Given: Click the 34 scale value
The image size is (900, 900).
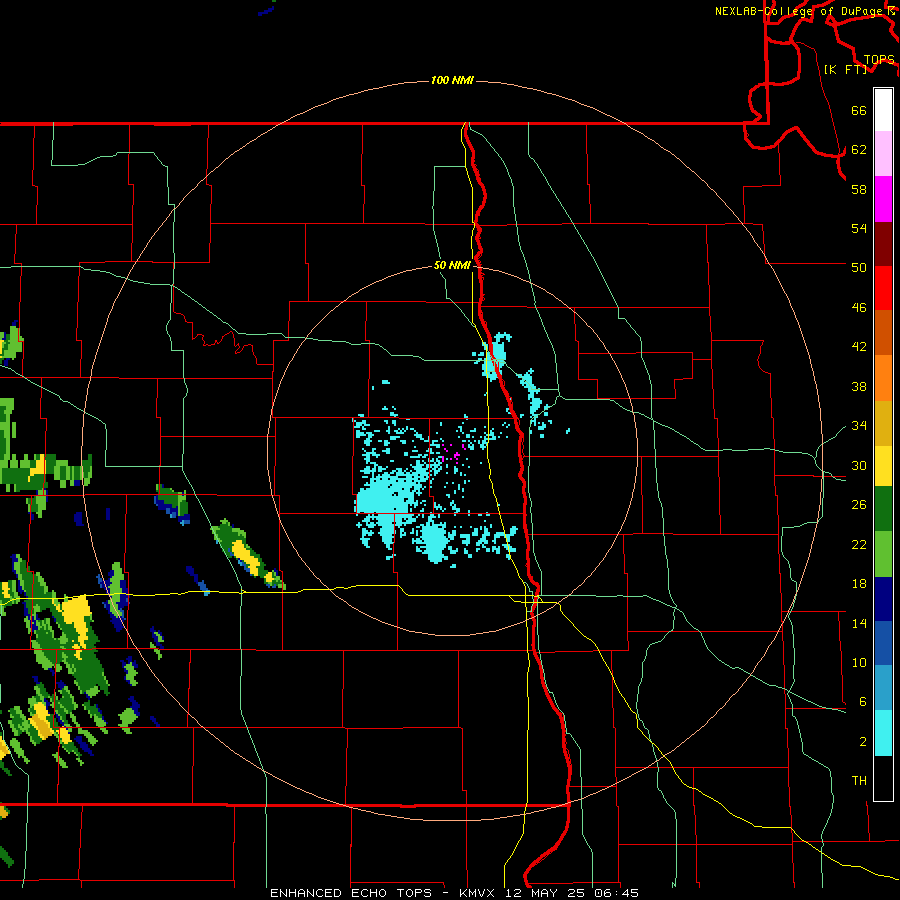Looking at the screenshot, I should coord(859,426).
